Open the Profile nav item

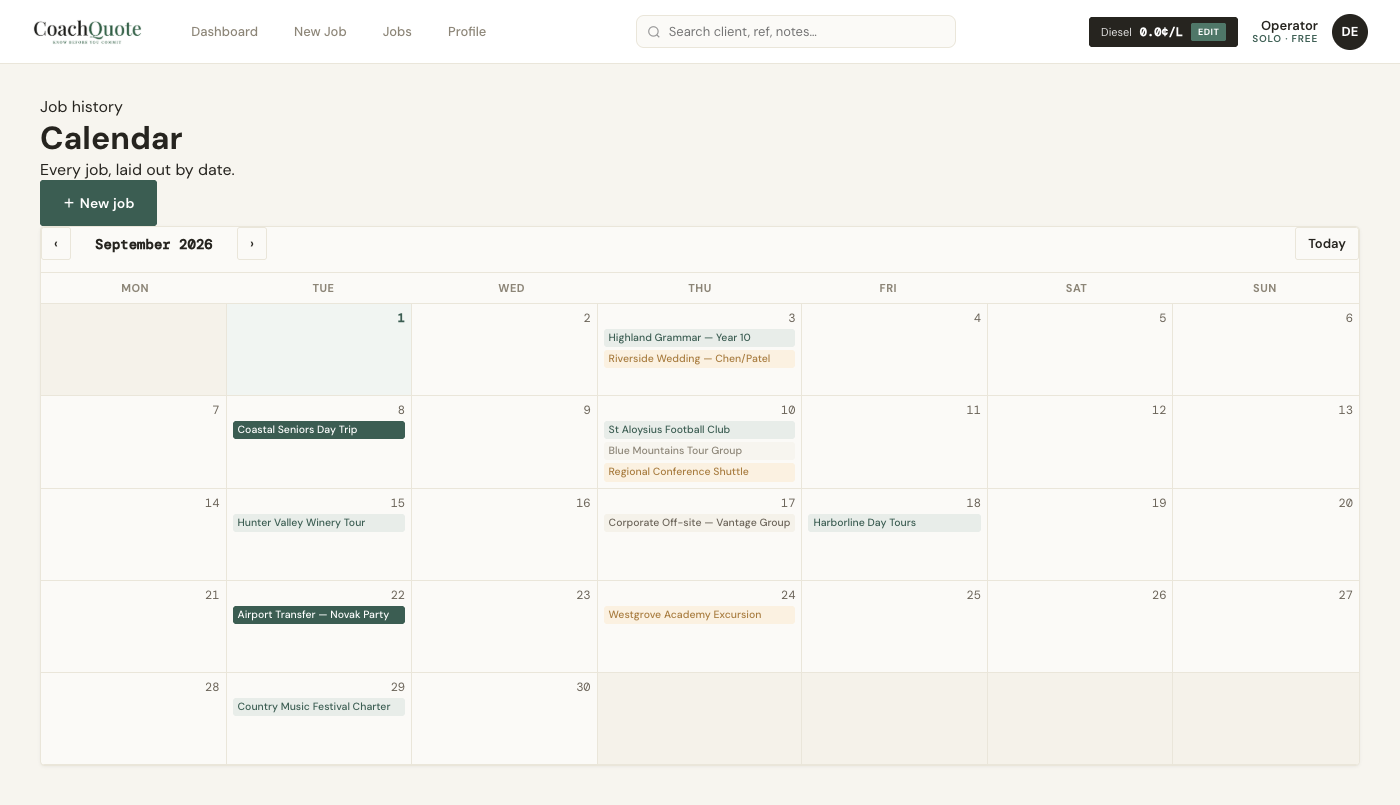(x=467, y=32)
